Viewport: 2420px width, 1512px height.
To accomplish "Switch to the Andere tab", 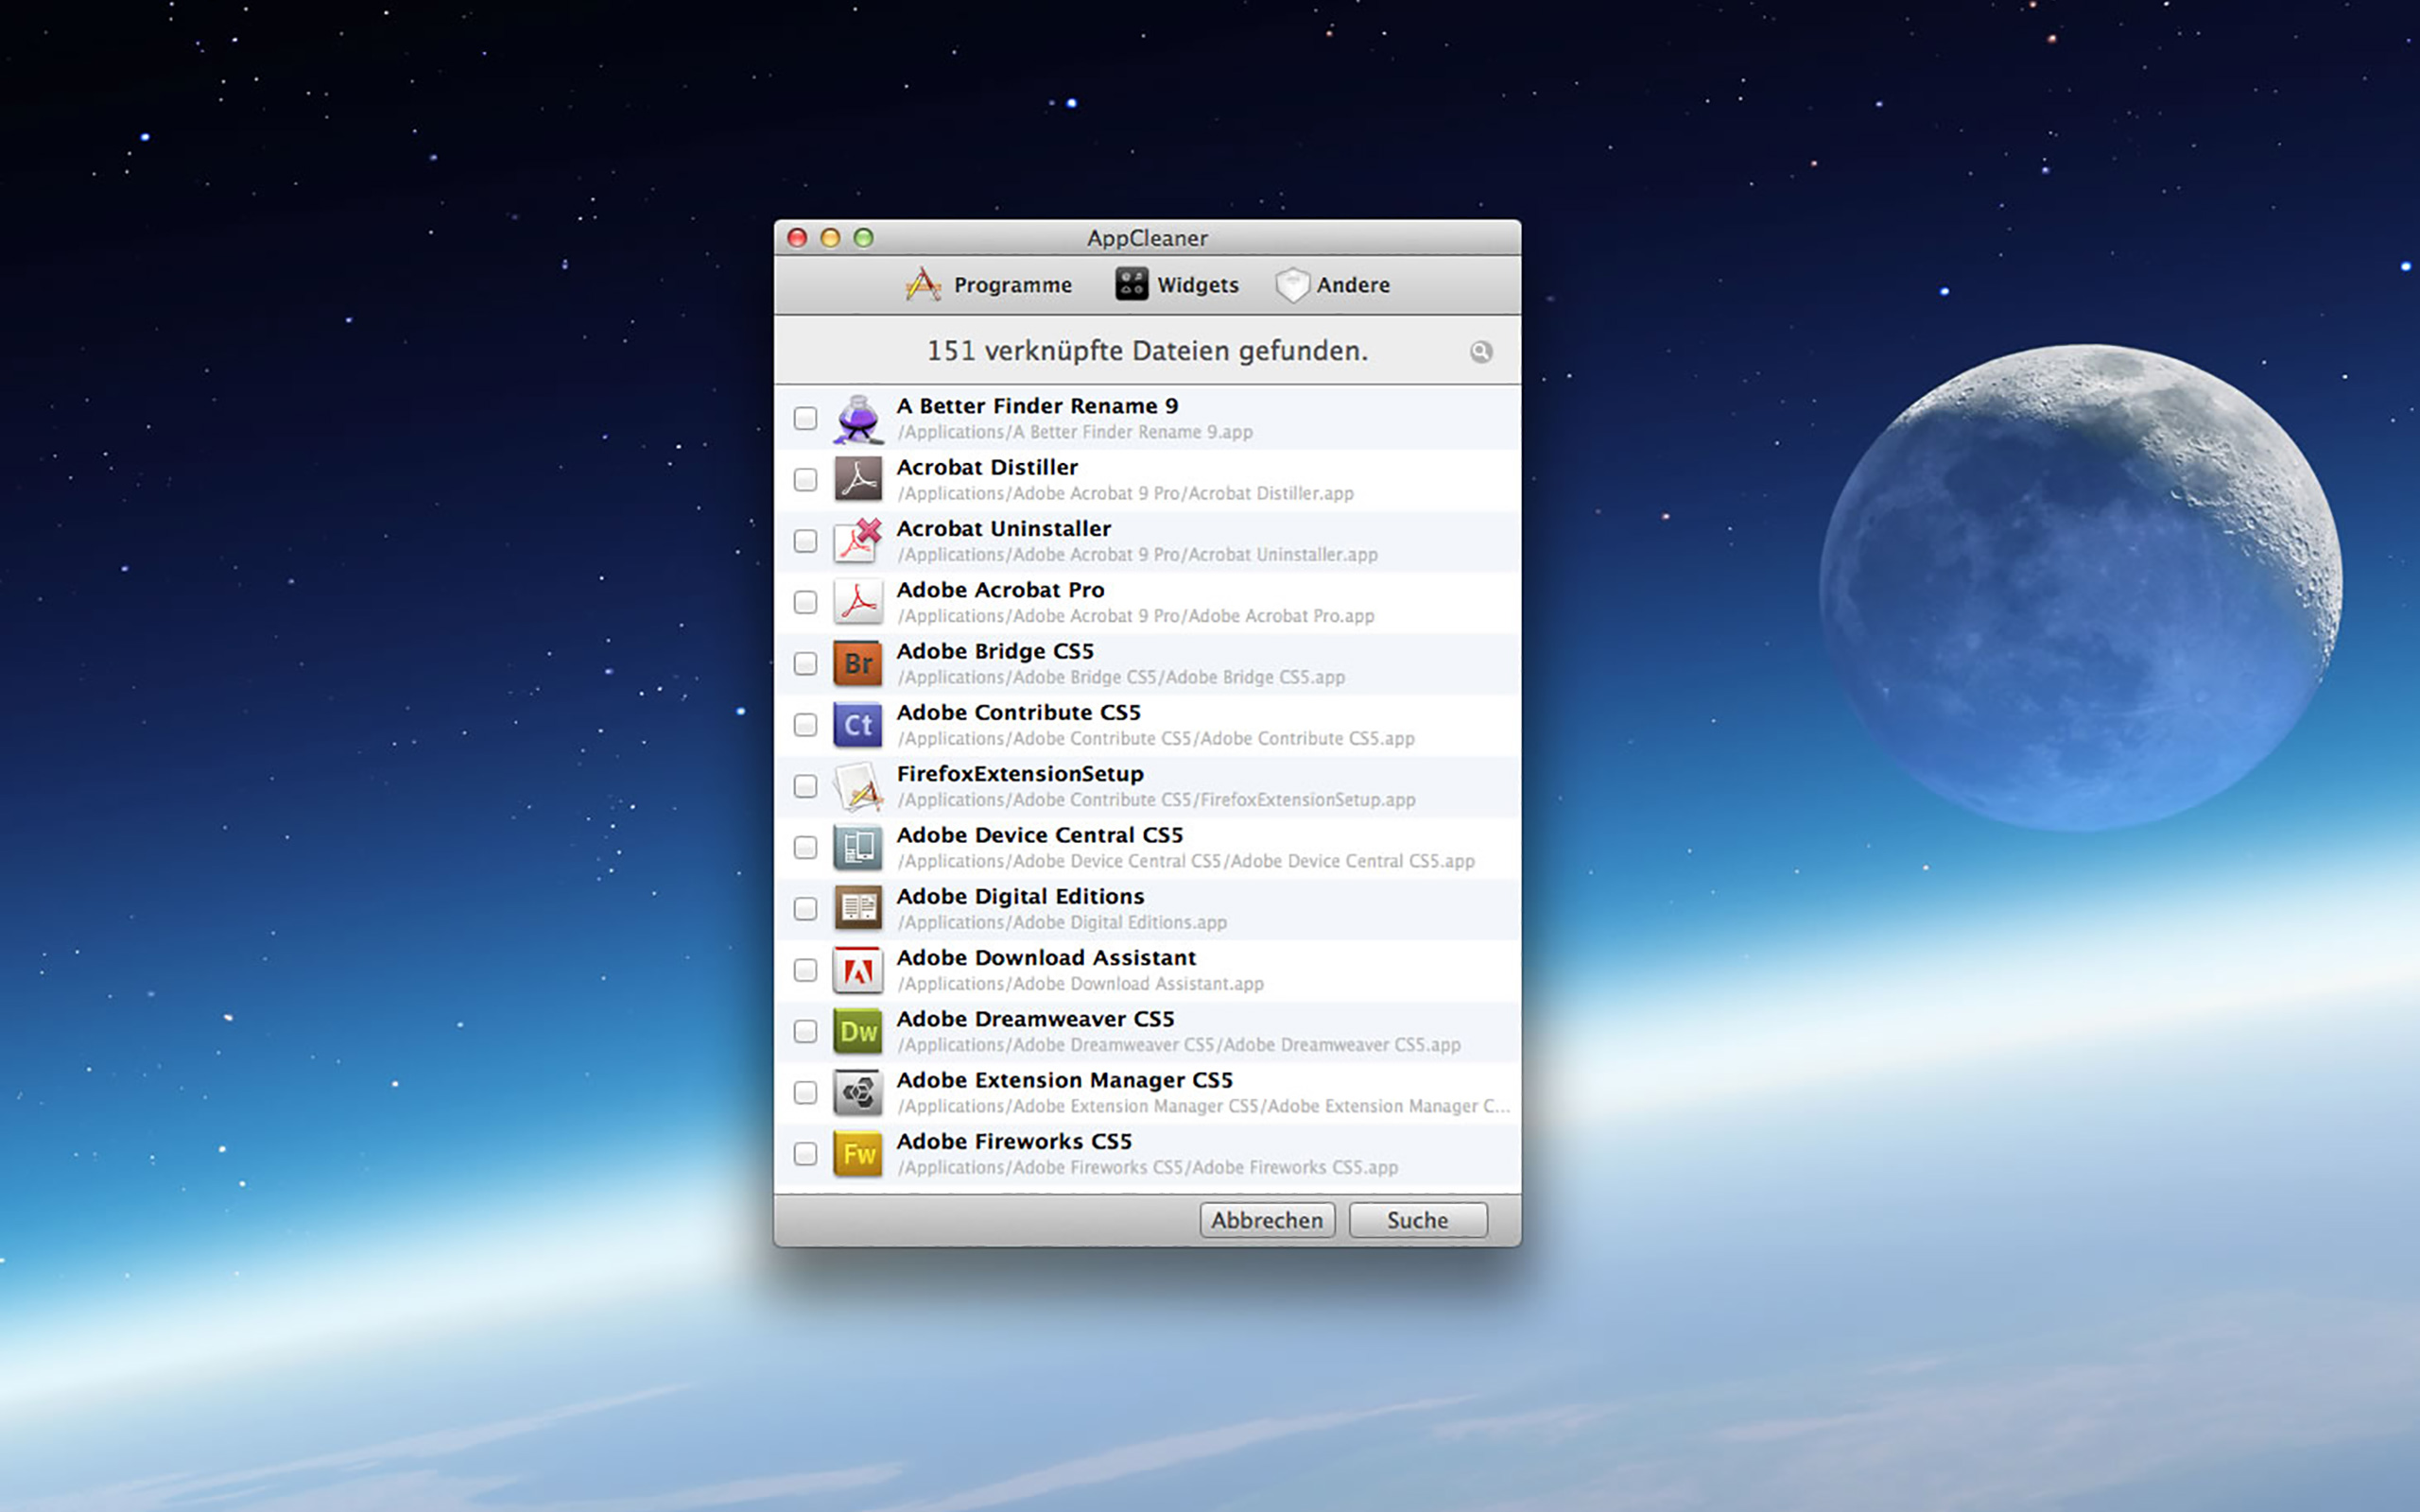I will [1333, 285].
